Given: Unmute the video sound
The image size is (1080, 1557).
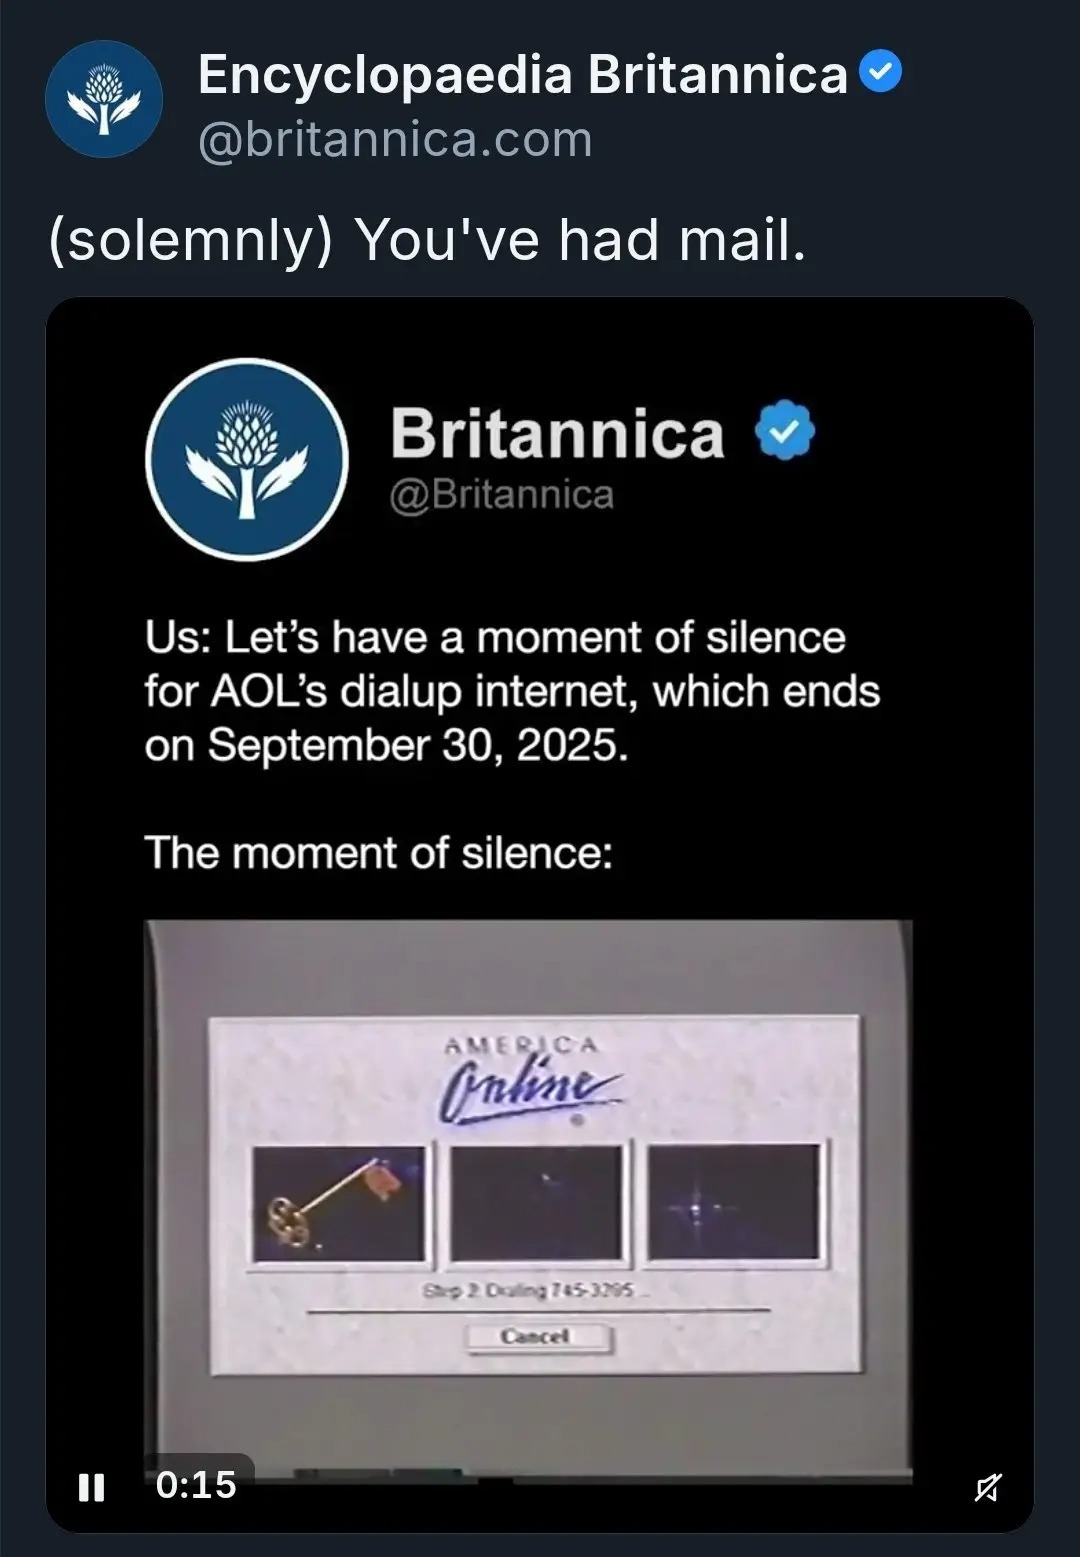Looking at the screenshot, I should click(987, 1488).
